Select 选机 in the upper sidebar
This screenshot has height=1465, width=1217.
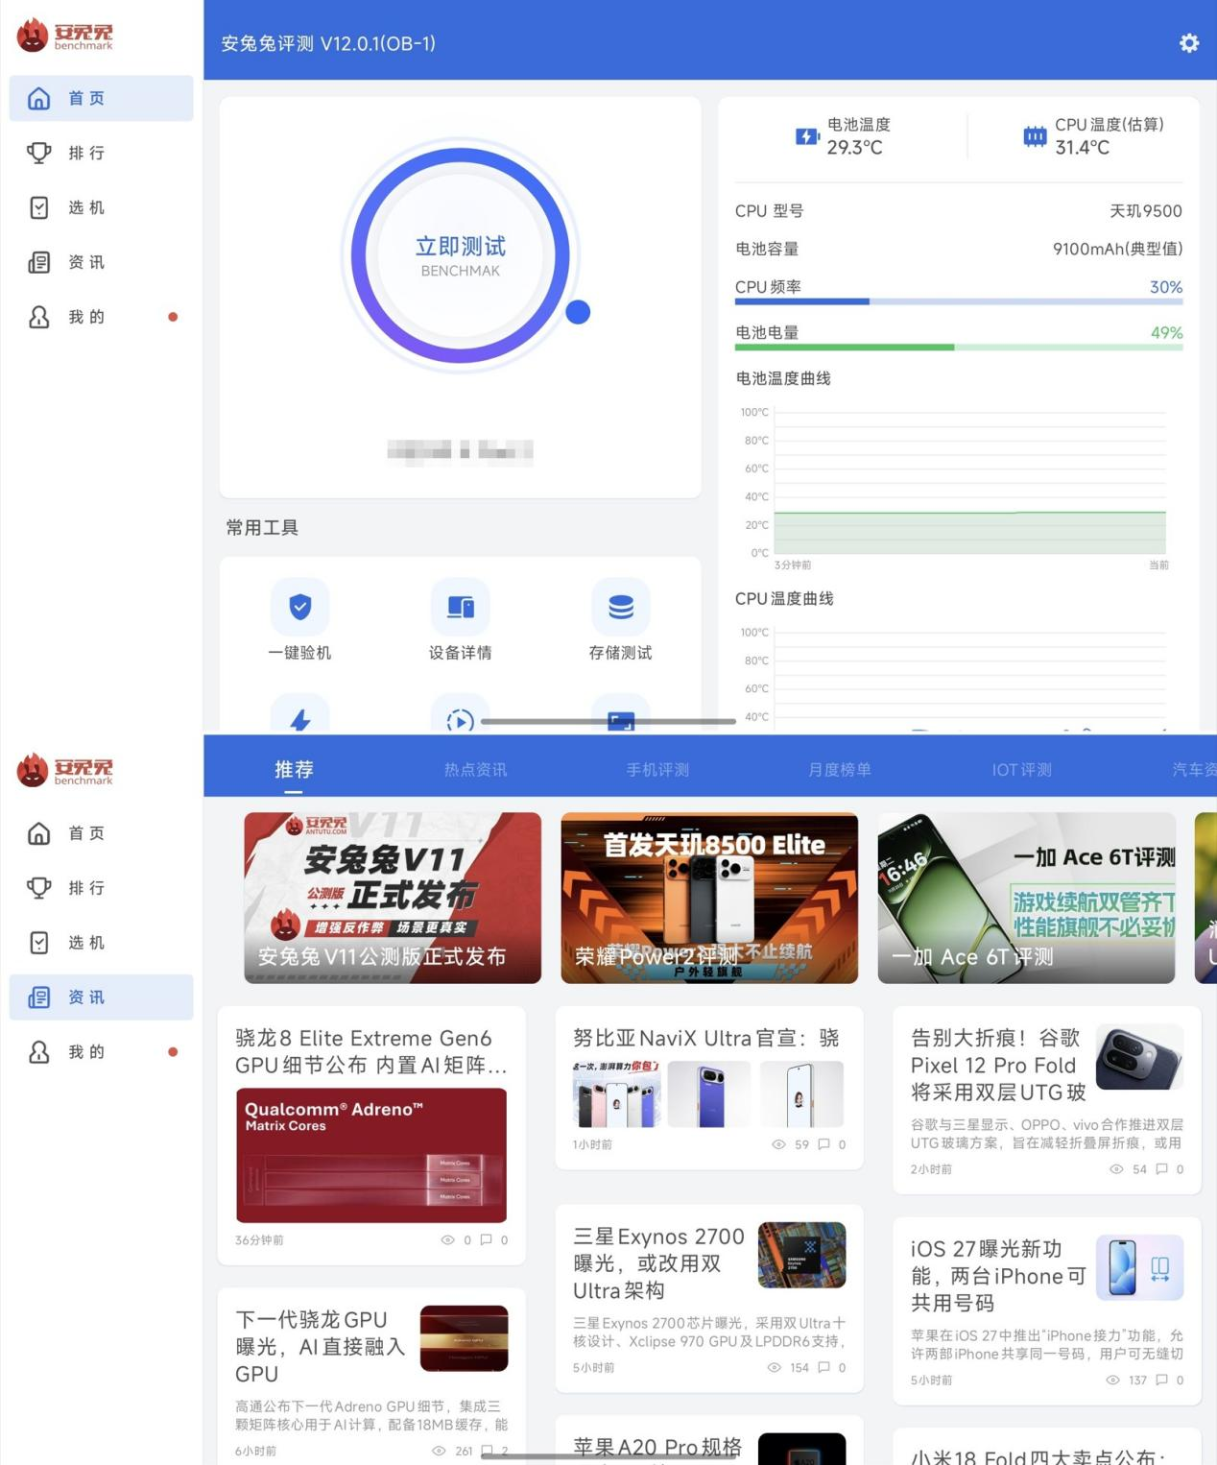click(101, 208)
